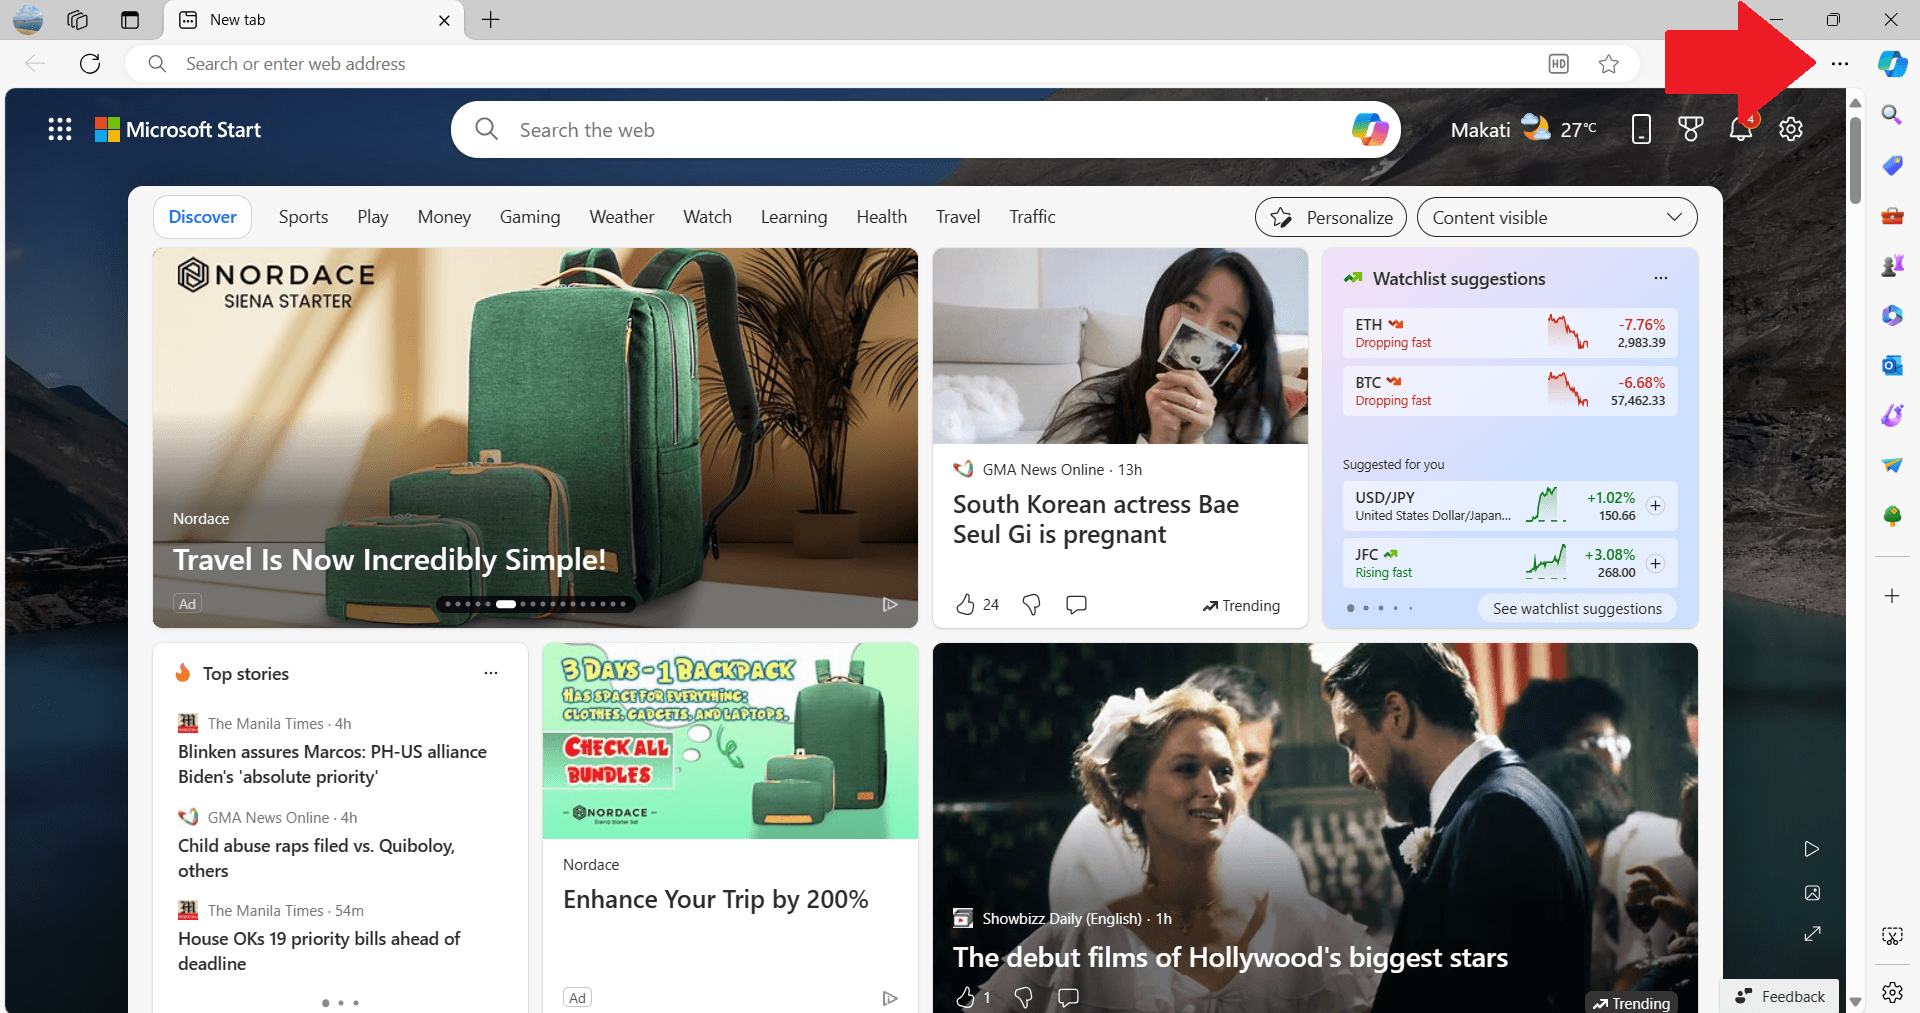The height and width of the screenshot is (1013, 1920).
Task: Click the BTC Dropping fast row
Action: click(1510, 391)
